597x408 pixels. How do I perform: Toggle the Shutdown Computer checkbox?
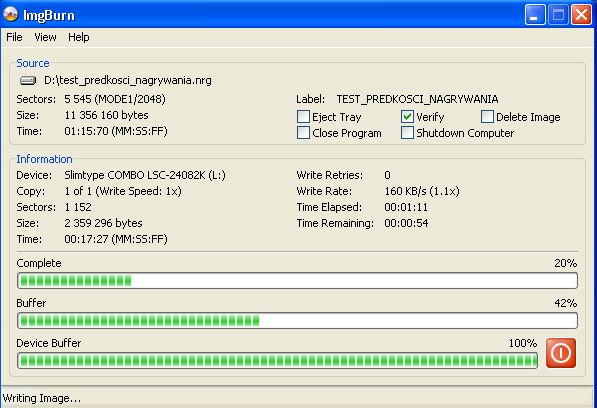coord(407,132)
